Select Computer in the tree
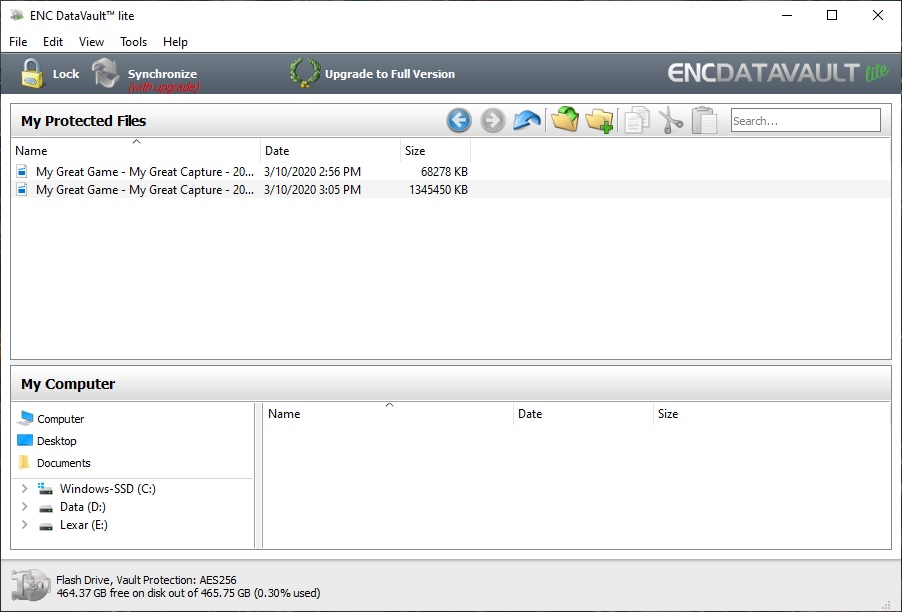Image resolution: width=902 pixels, height=612 pixels. [x=60, y=419]
